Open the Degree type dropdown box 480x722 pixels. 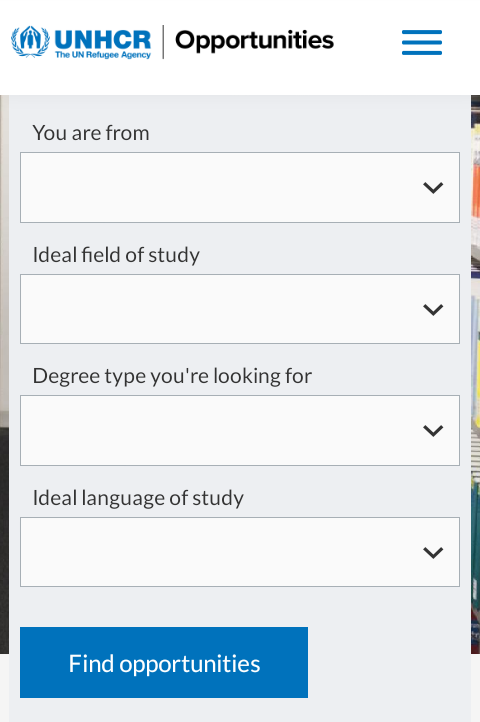point(240,431)
